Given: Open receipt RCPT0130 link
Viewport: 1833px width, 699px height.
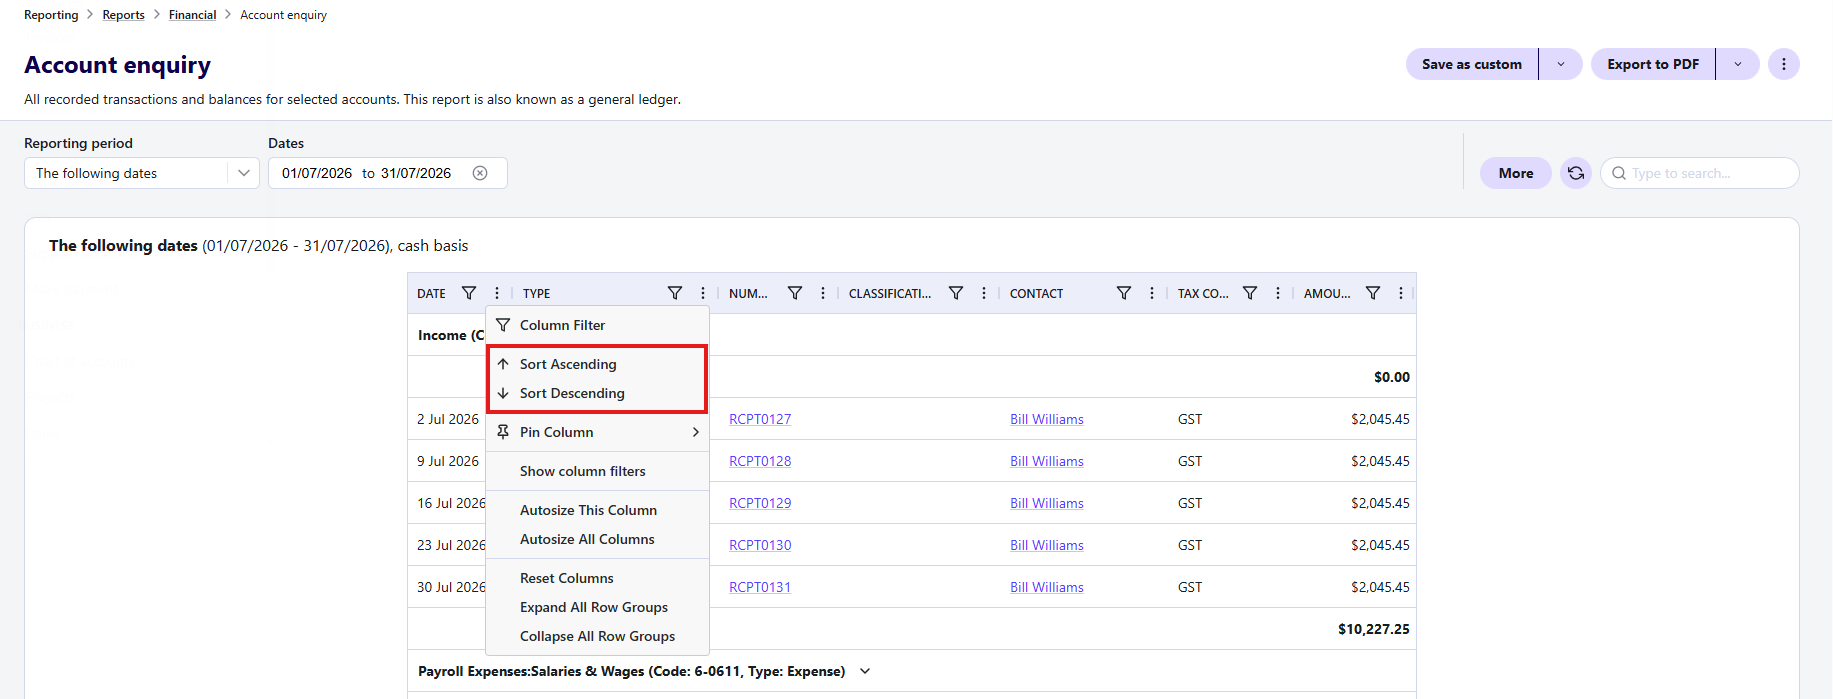Looking at the screenshot, I should point(760,545).
